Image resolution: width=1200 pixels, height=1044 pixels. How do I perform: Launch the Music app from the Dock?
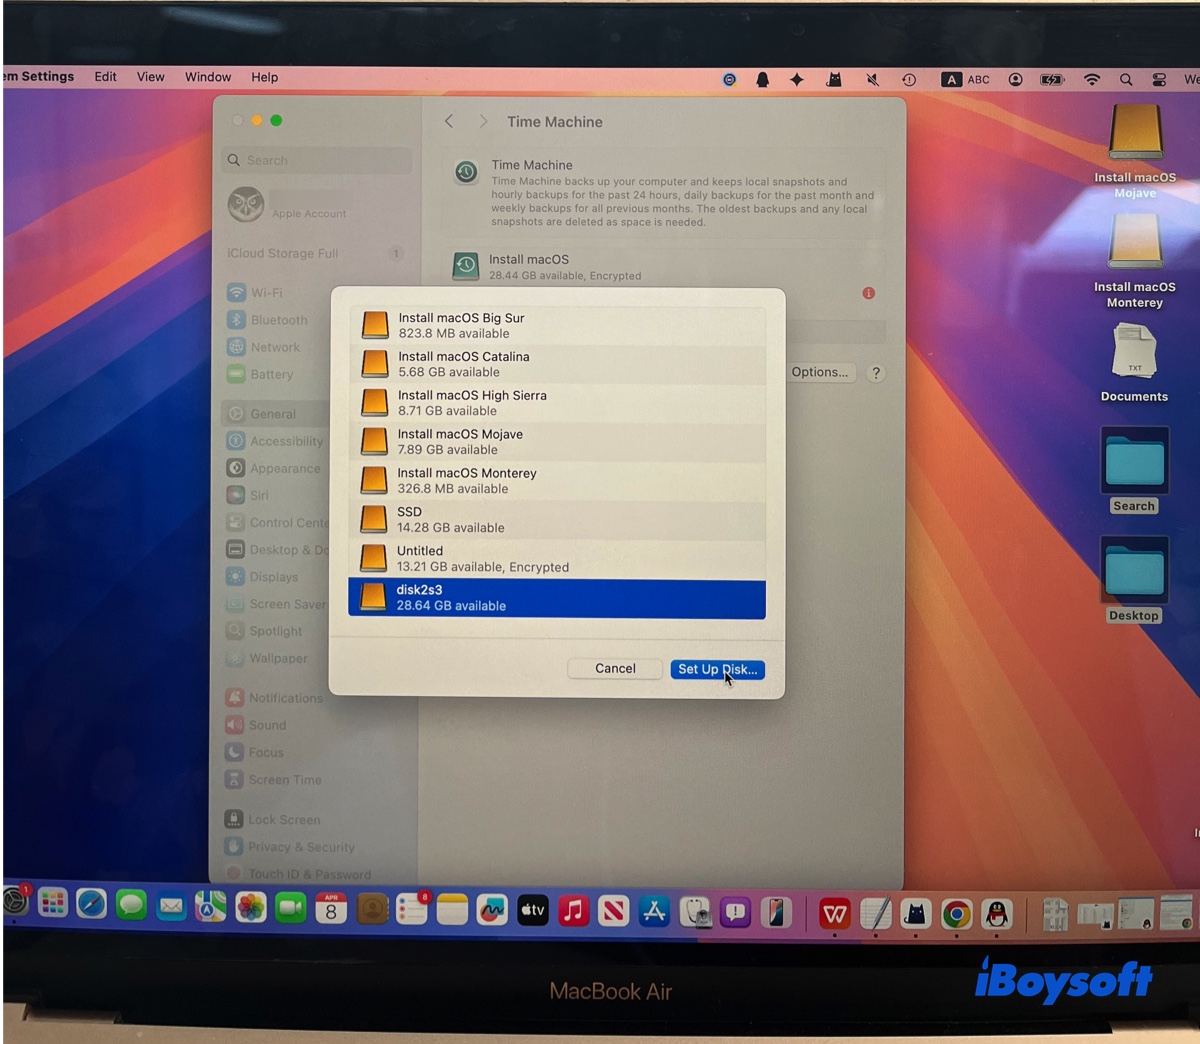click(x=573, y=911)
